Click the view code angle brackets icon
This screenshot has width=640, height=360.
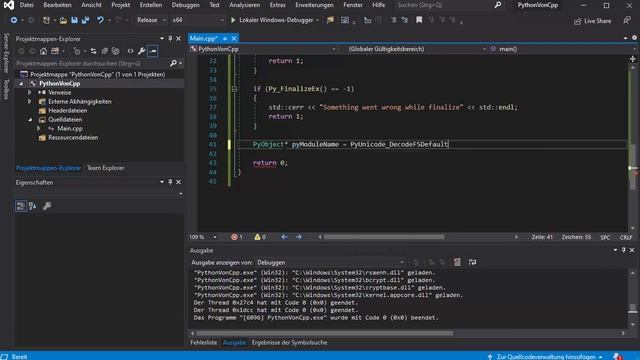tap(130, 51)
